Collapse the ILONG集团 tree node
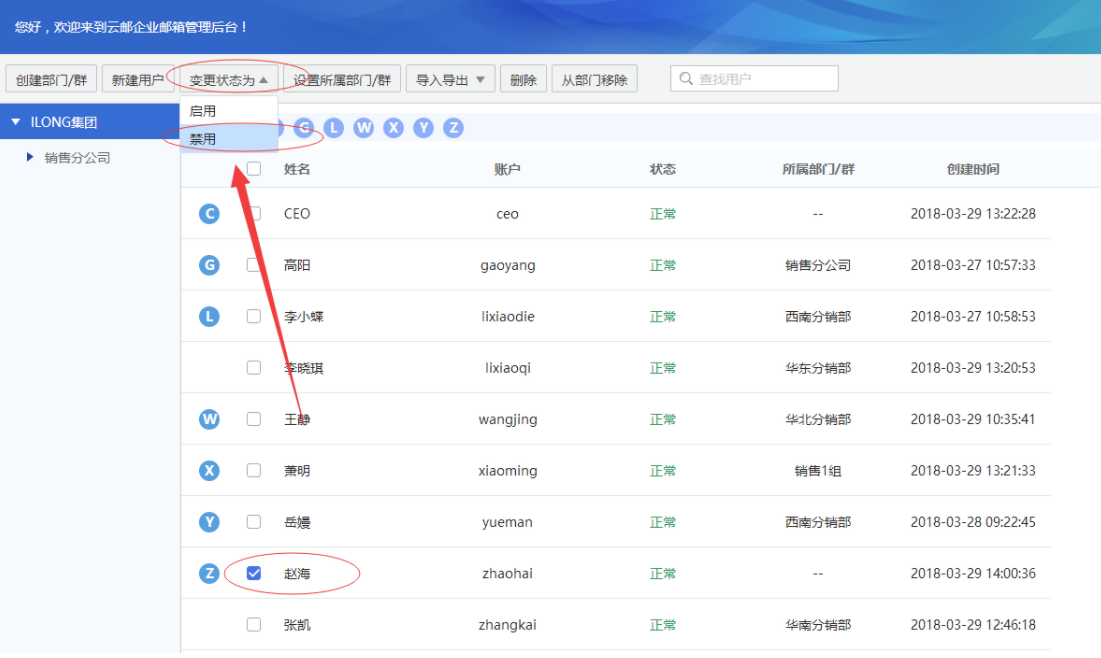The image size is (1101, 658). (15, 122)
